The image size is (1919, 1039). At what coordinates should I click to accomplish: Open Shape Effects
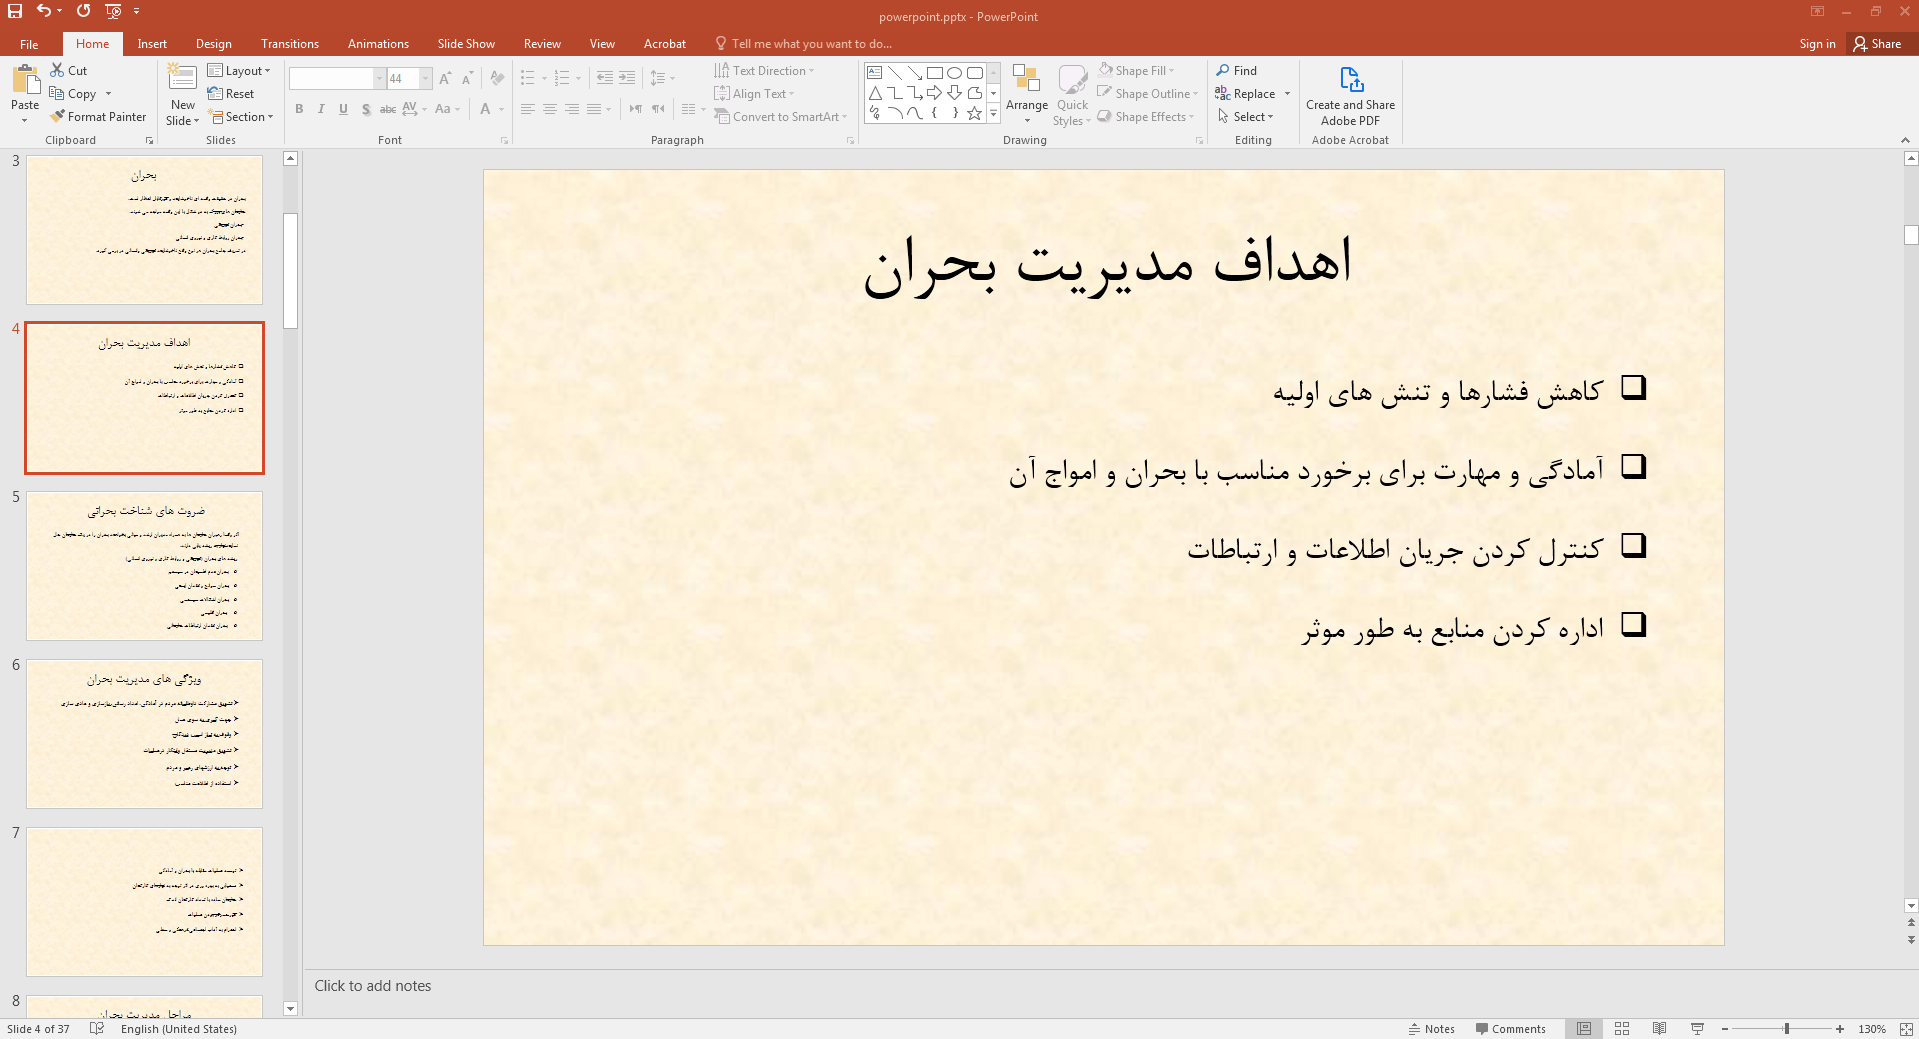tap(1146, 116)
